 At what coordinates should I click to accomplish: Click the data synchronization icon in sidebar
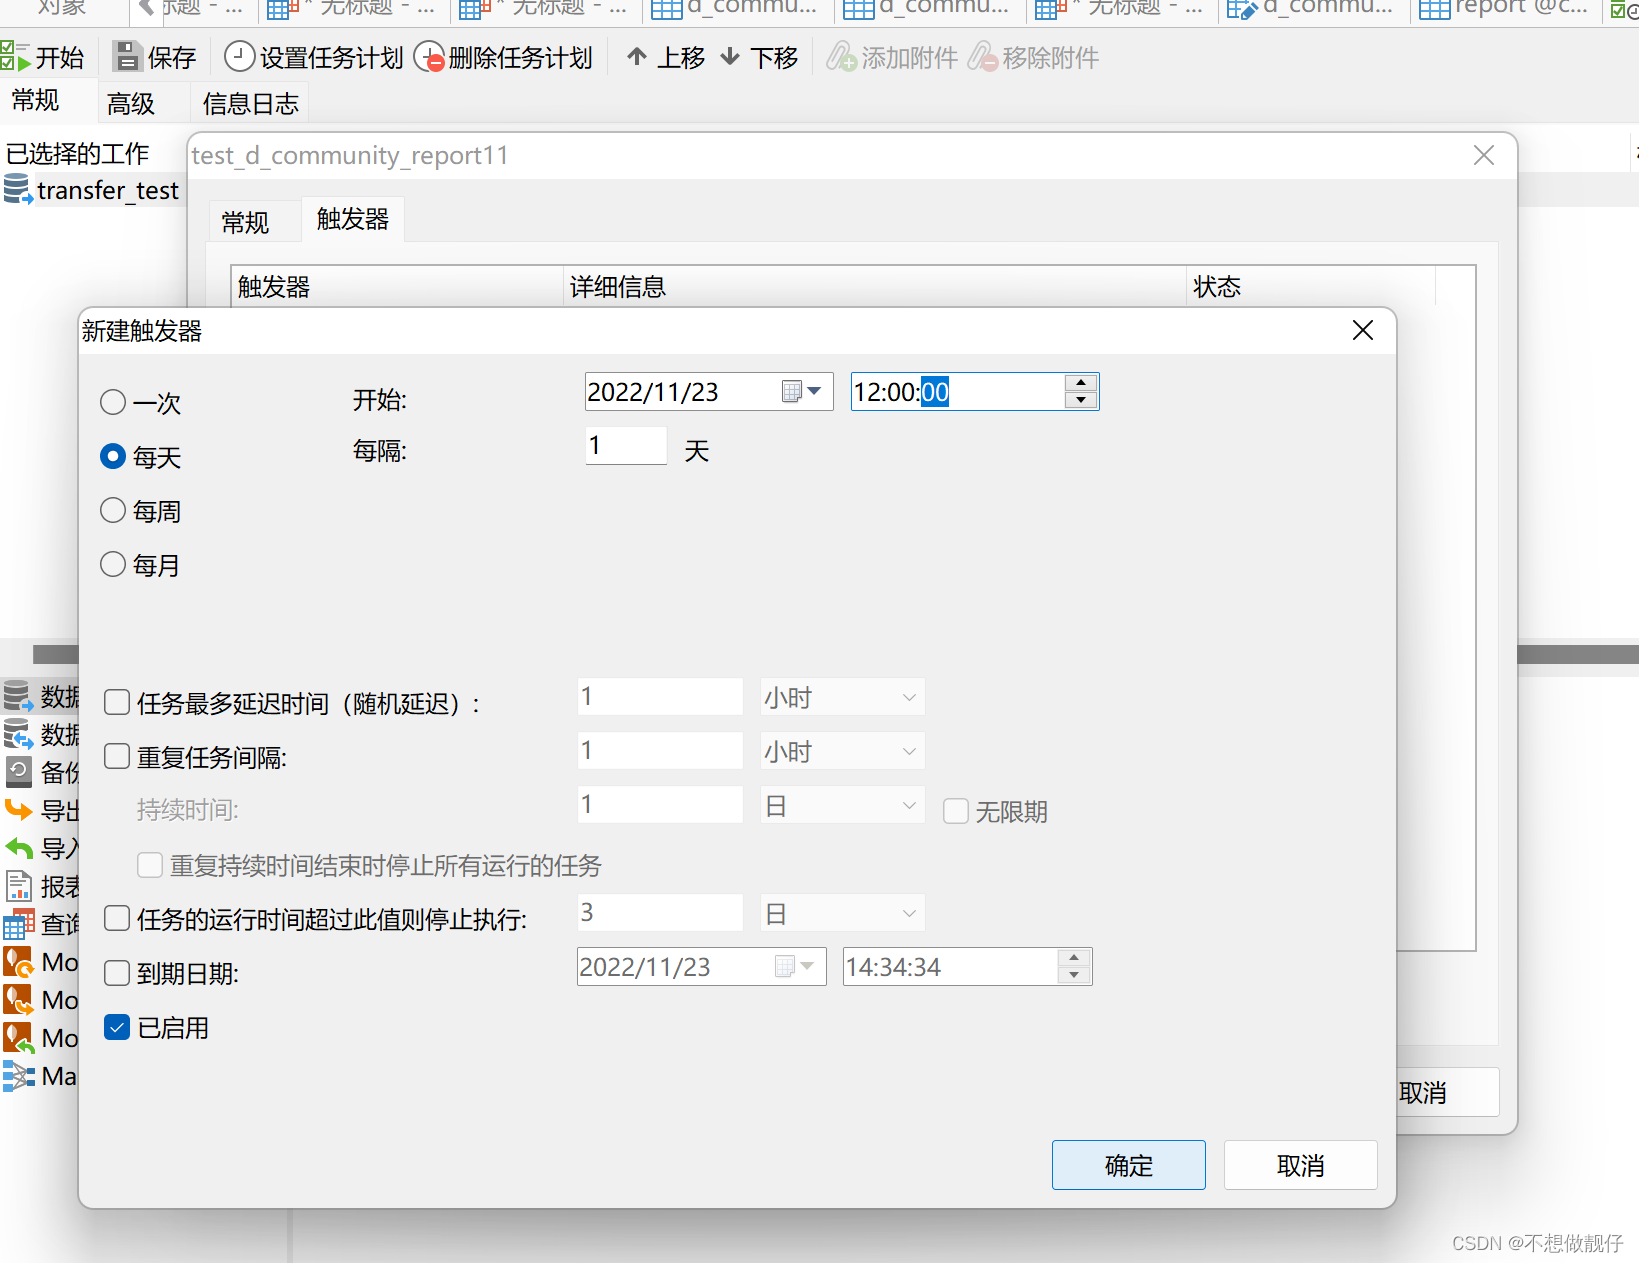point(18,733)
